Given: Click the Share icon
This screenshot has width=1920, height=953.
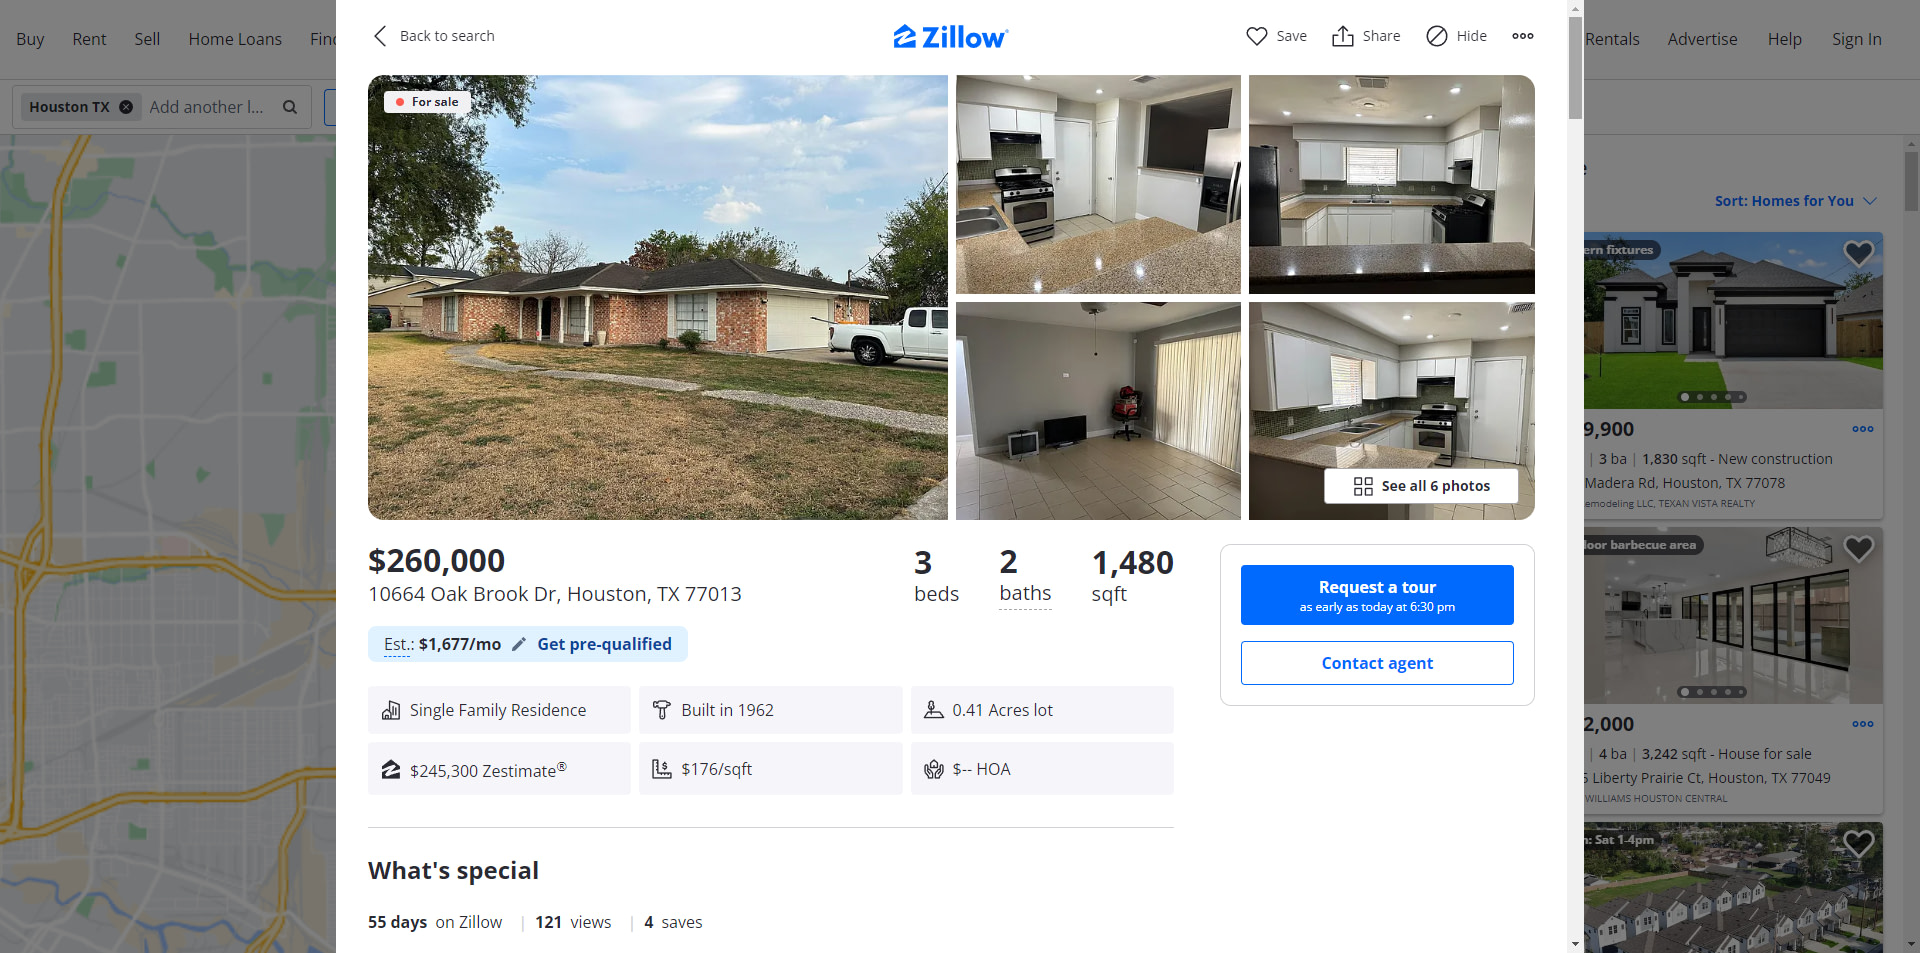Looking at the screenshot, I should (1342, 36).
